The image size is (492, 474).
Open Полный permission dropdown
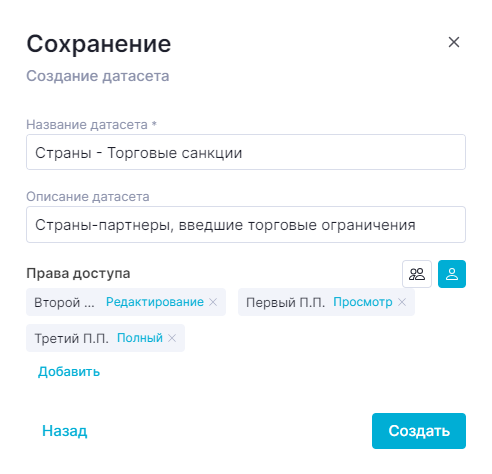tap(140, 338)
